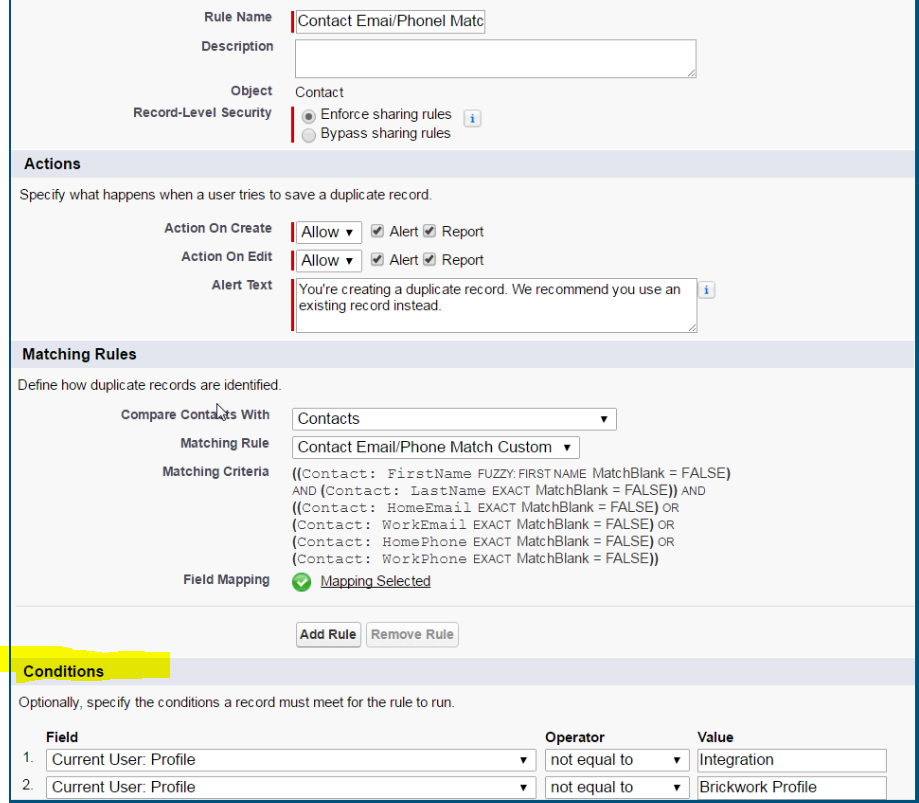Click the WorkPhone EXACT criteria line

click(475, 559)
